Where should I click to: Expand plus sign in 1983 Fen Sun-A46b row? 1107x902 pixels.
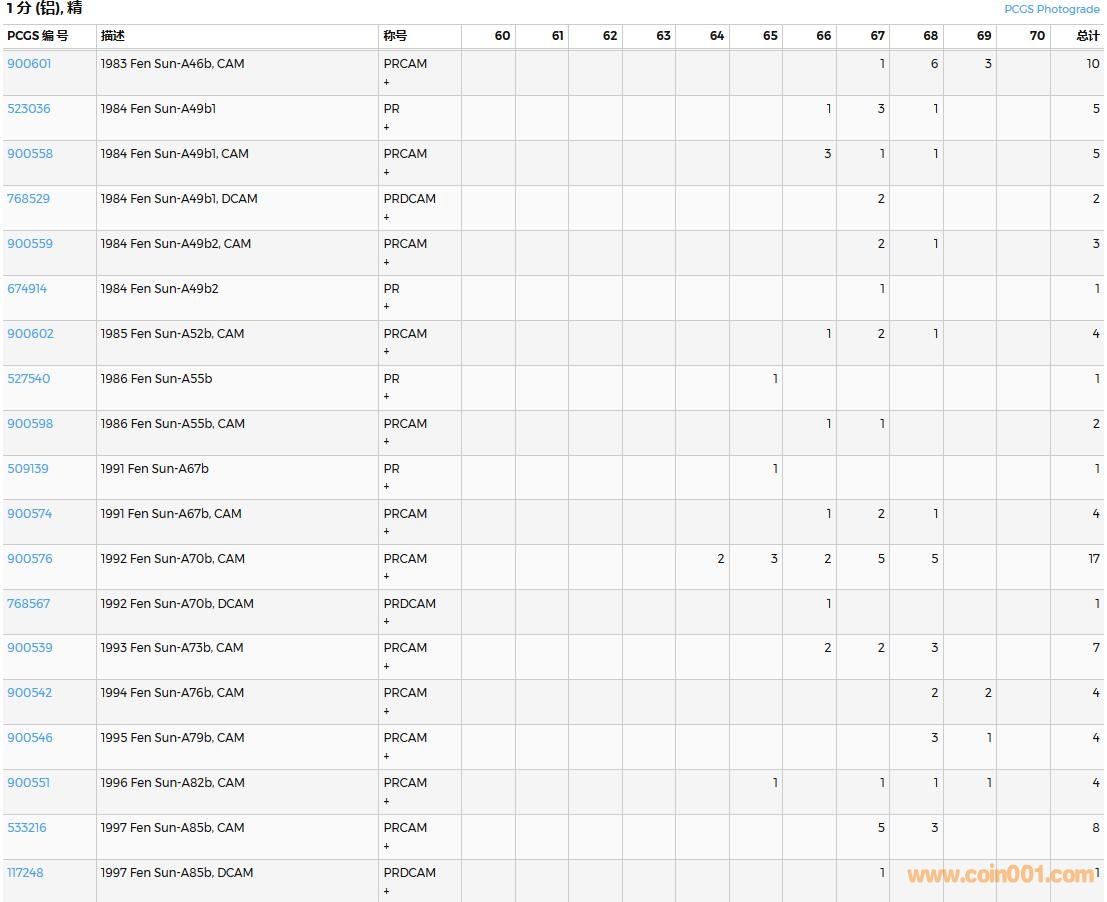387,82
